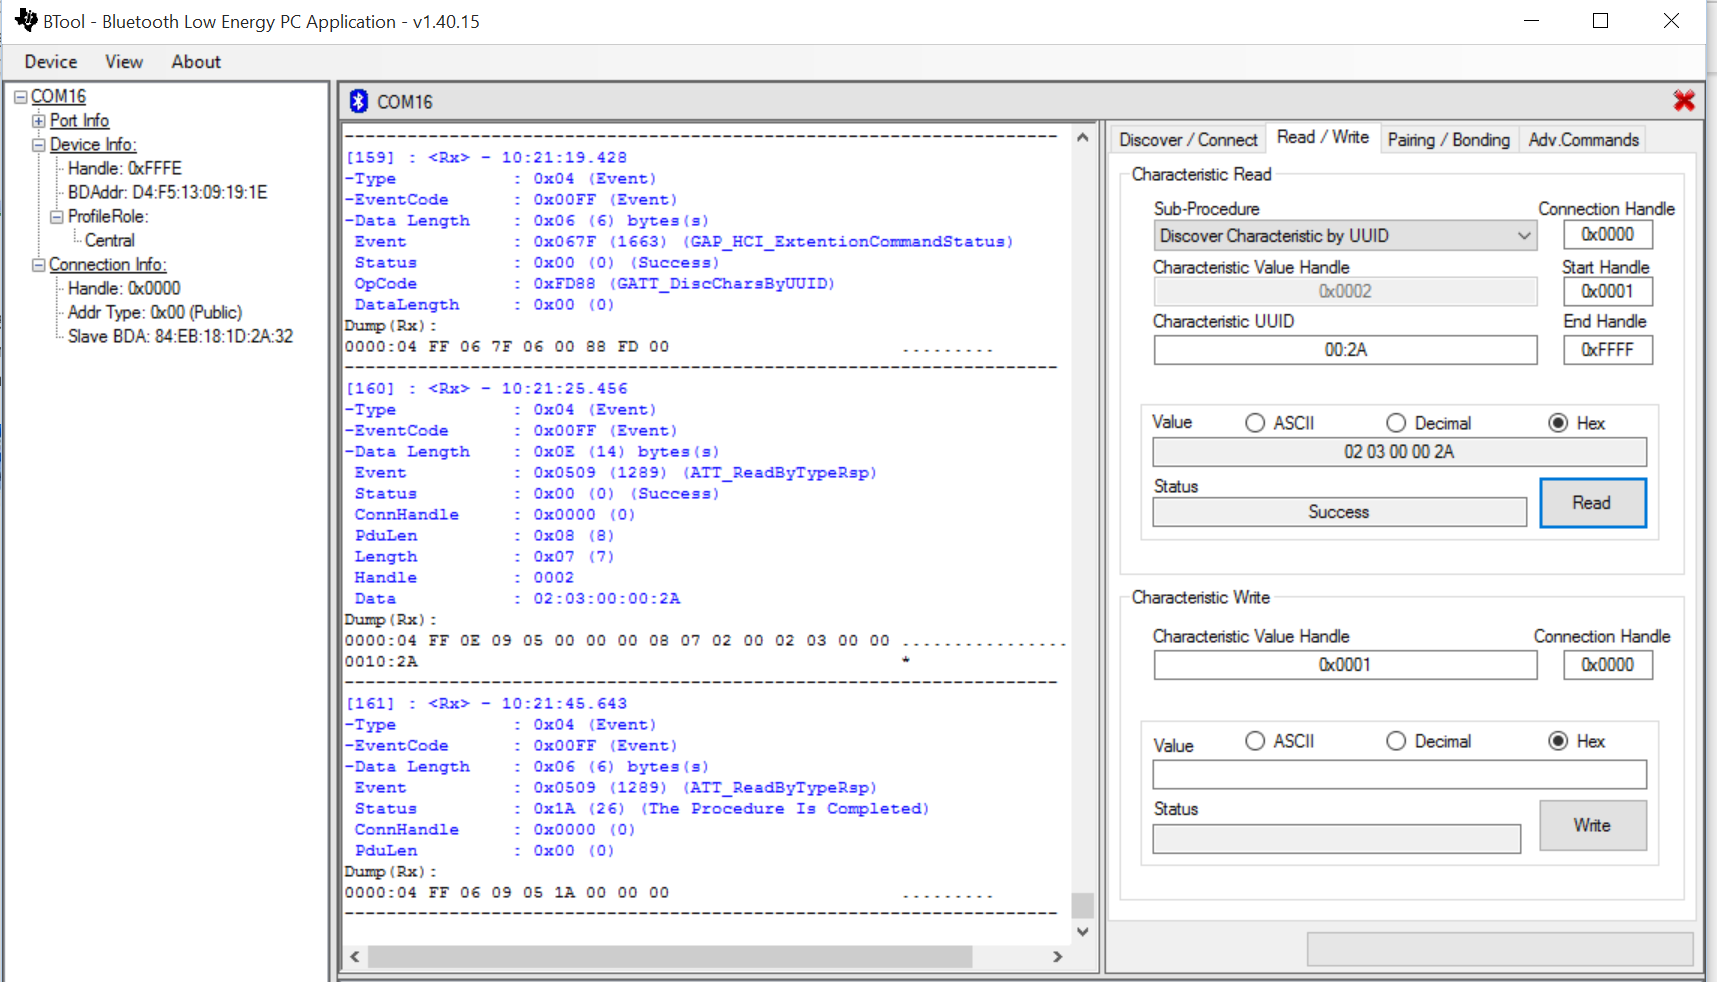Select the Read / Write tab

1323,137
